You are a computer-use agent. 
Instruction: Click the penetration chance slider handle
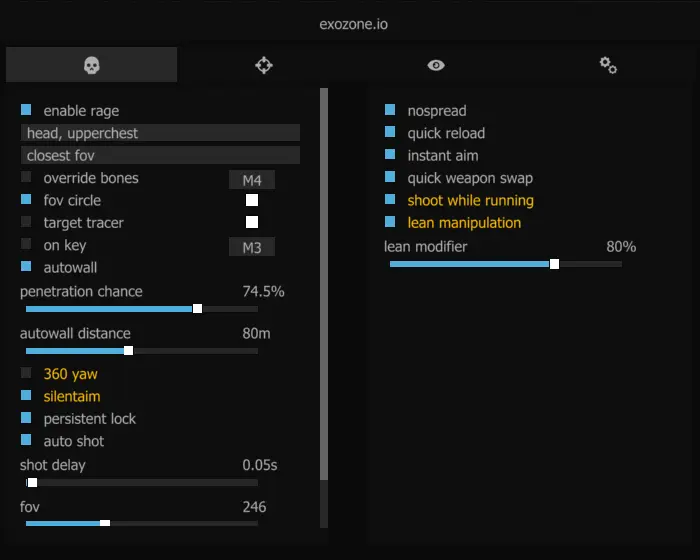tap(197, 309)
